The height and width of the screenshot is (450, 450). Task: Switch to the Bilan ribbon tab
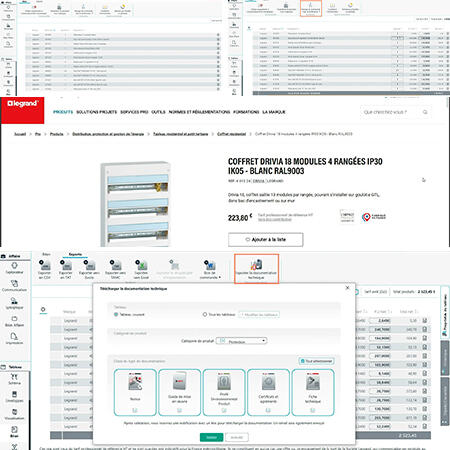(46, 254)
